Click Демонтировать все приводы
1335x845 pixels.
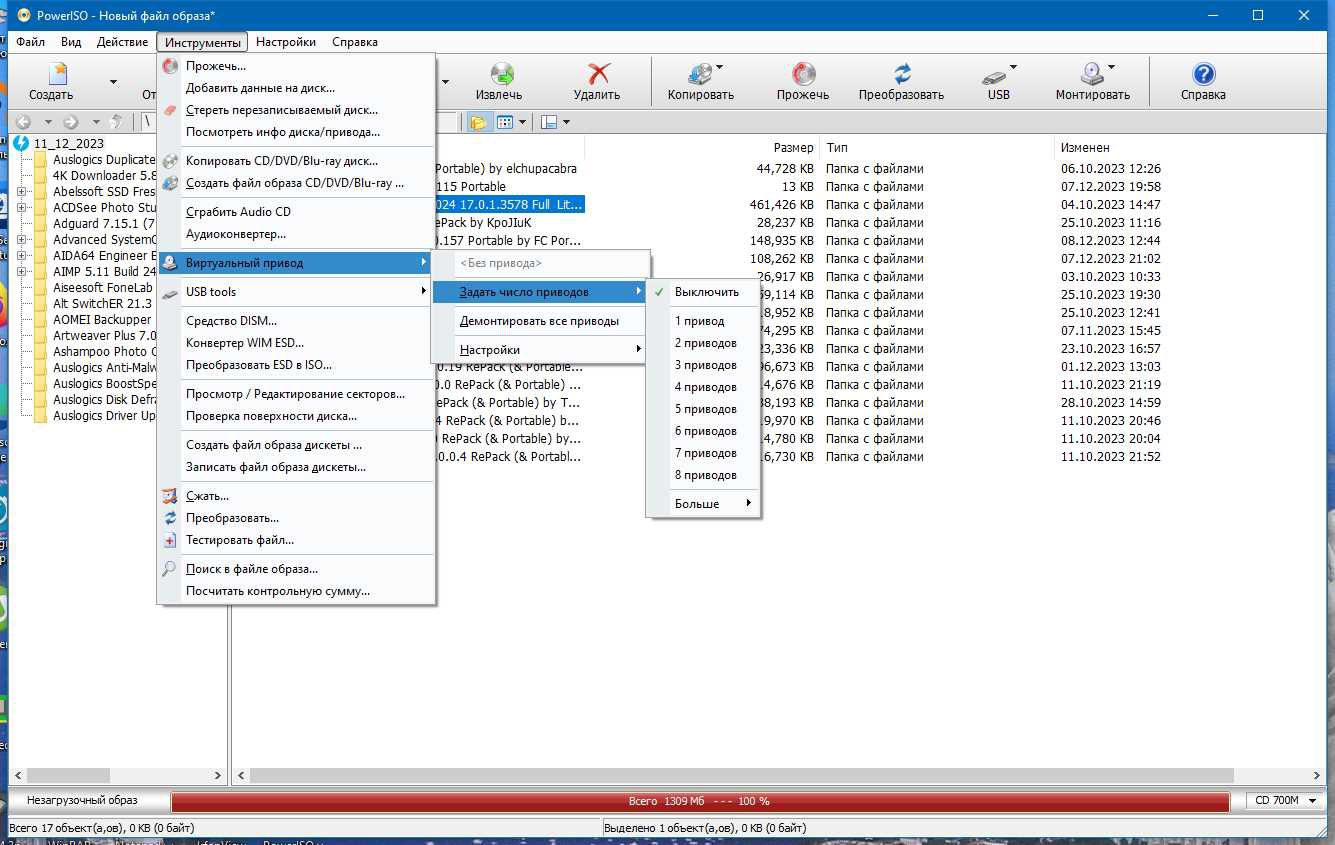pyautogui.click(x=540, y=321)
